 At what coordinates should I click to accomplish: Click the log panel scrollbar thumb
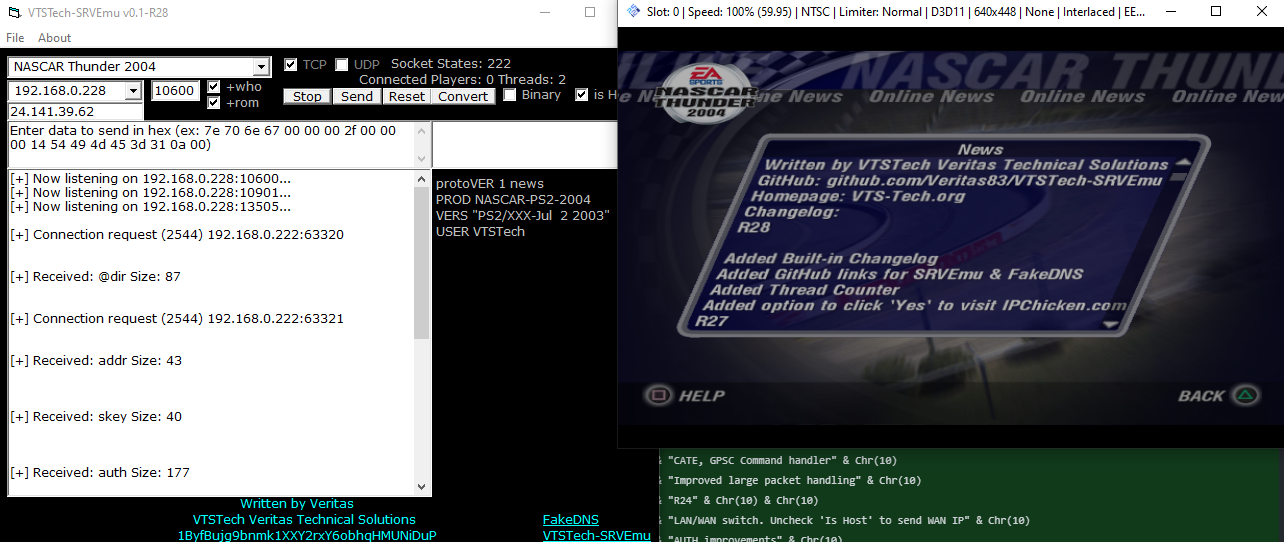click(422, 263)
